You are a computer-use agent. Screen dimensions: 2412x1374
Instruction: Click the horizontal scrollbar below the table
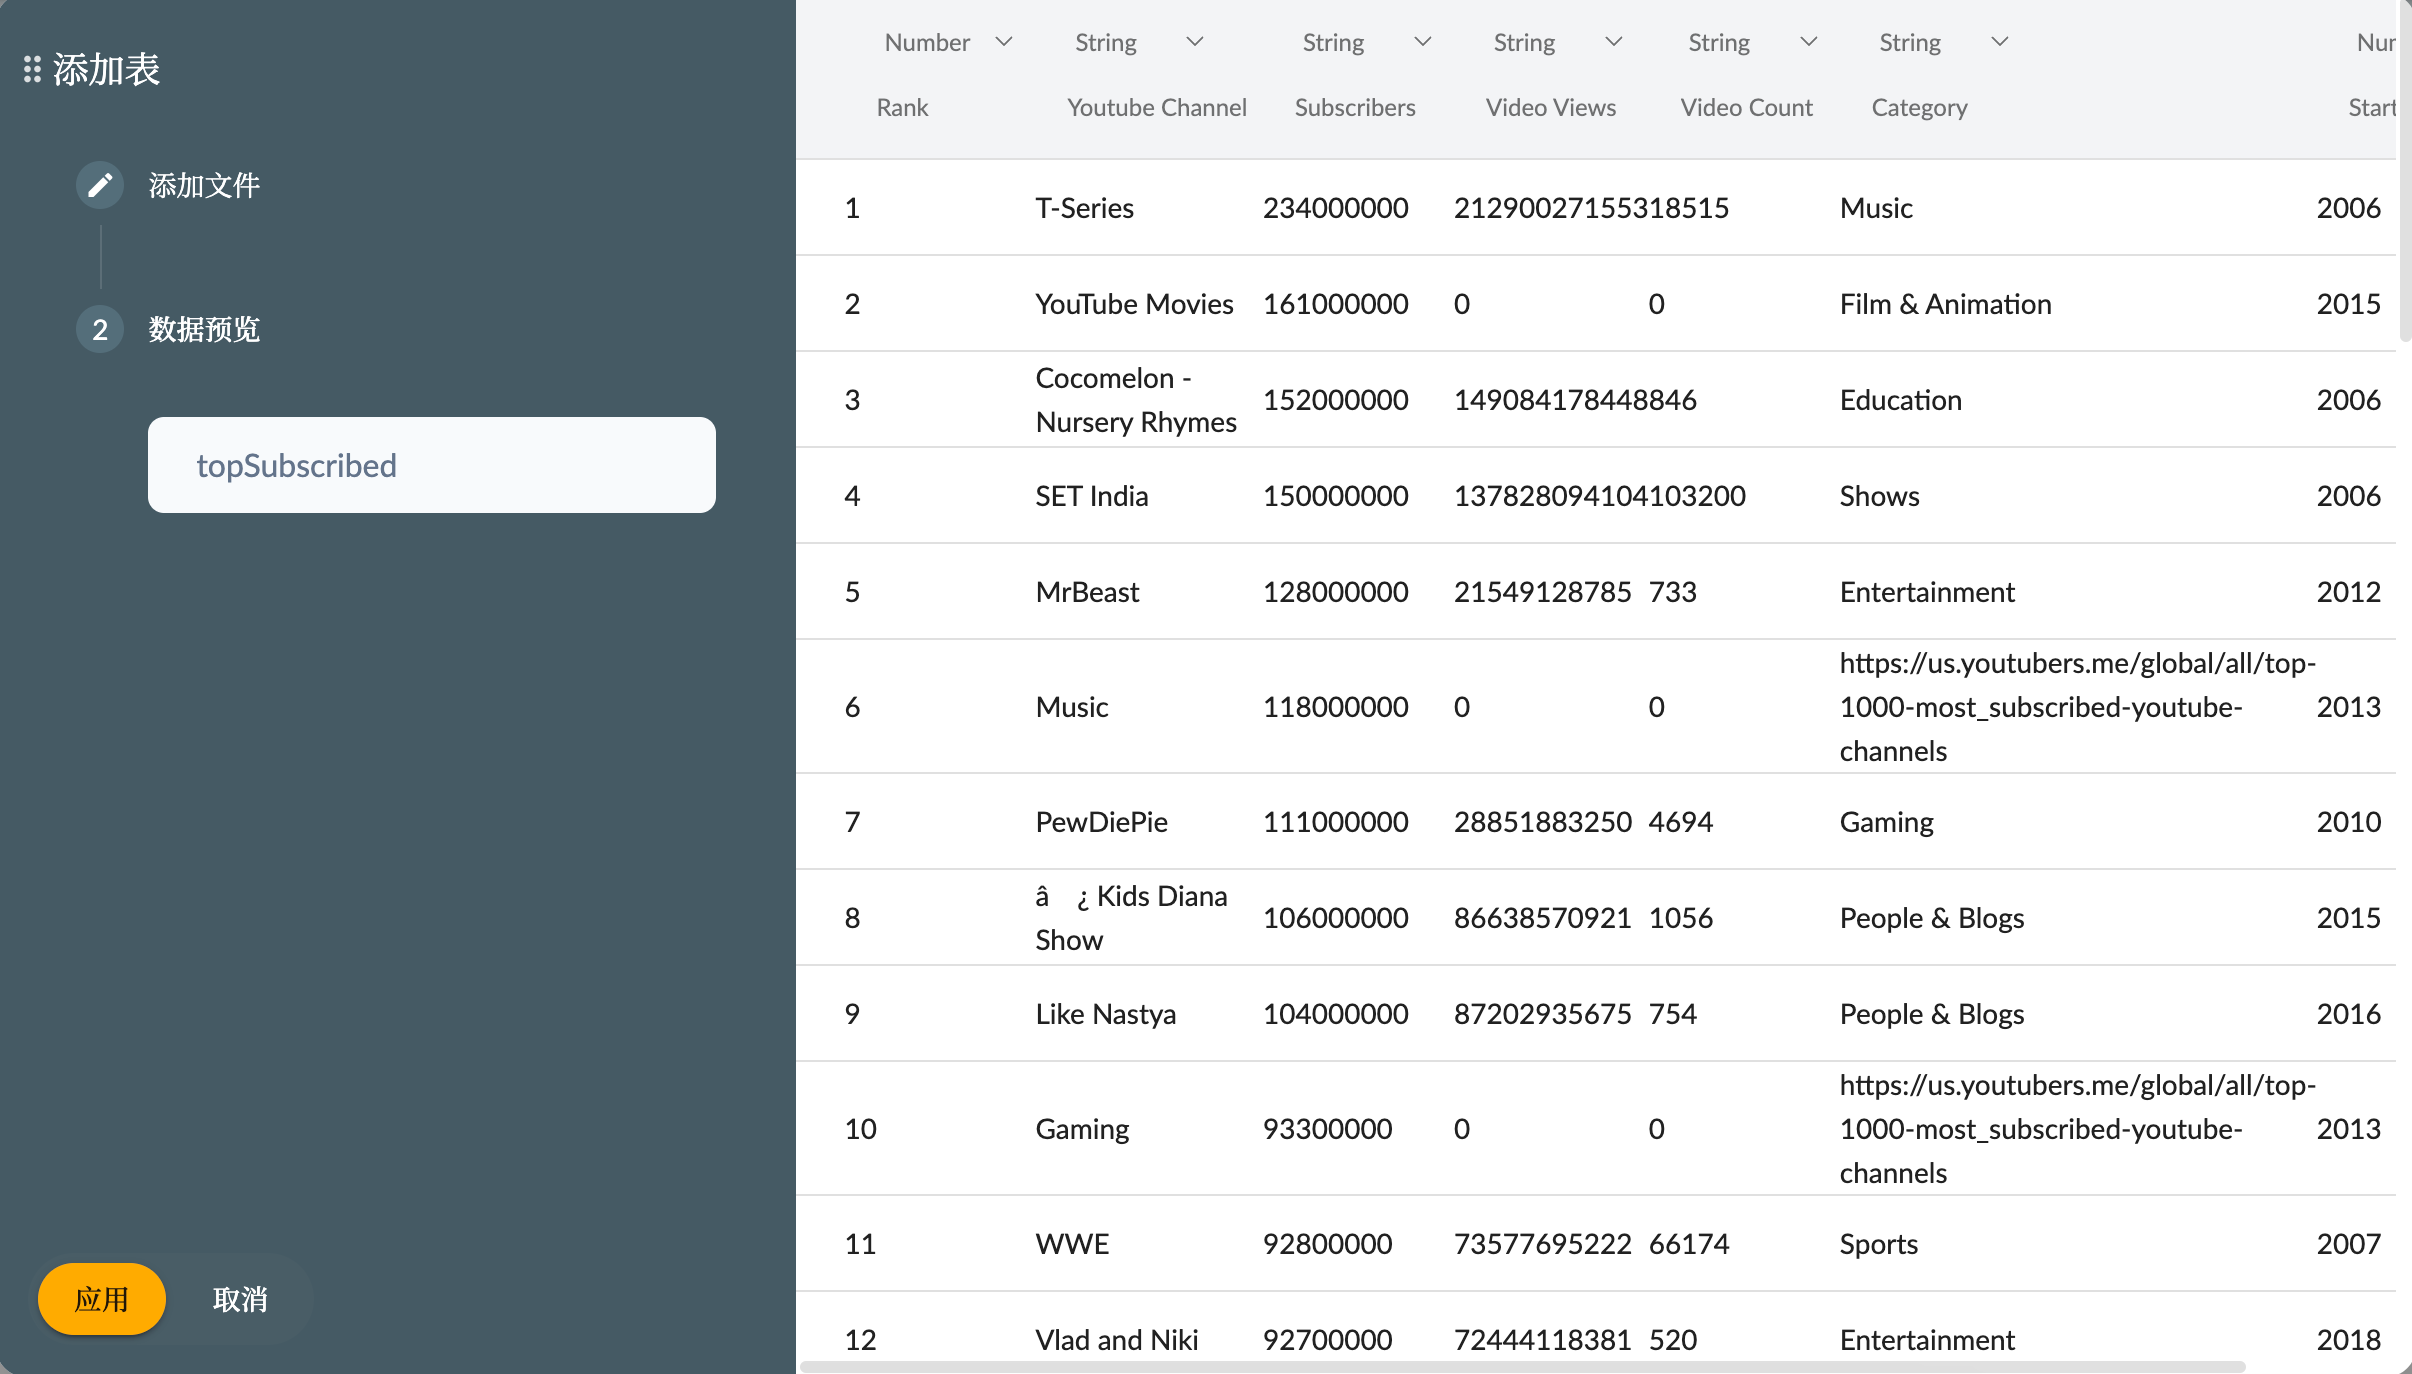[1523, 1366]
